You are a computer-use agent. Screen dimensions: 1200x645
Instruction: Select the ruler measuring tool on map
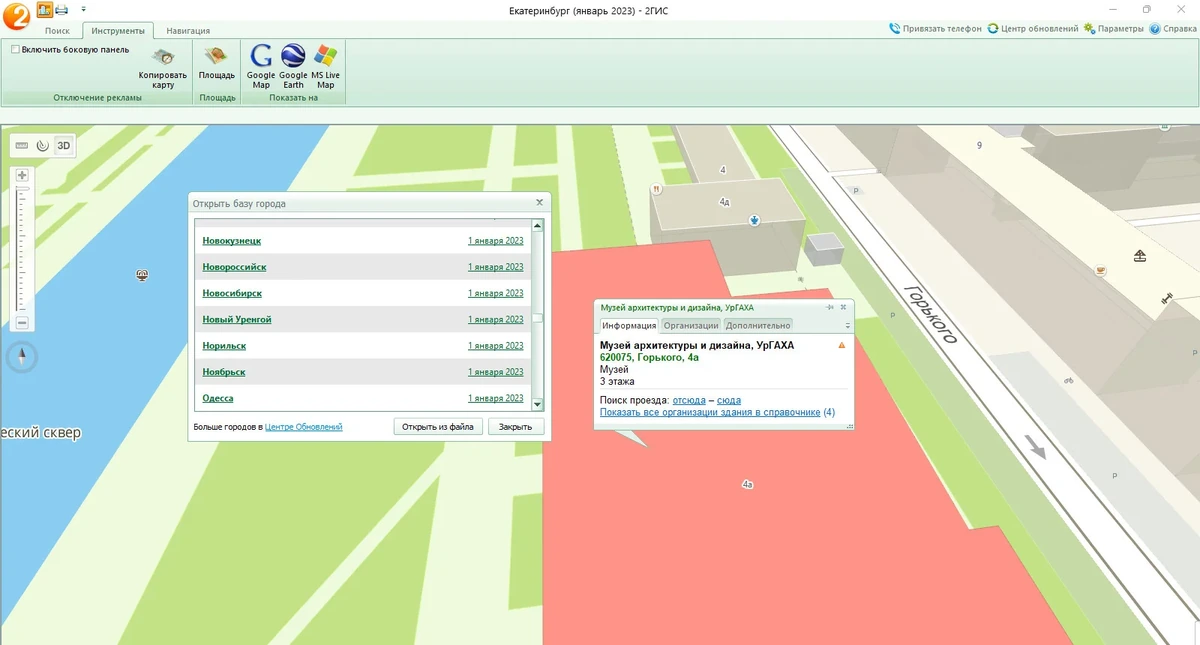22,146
